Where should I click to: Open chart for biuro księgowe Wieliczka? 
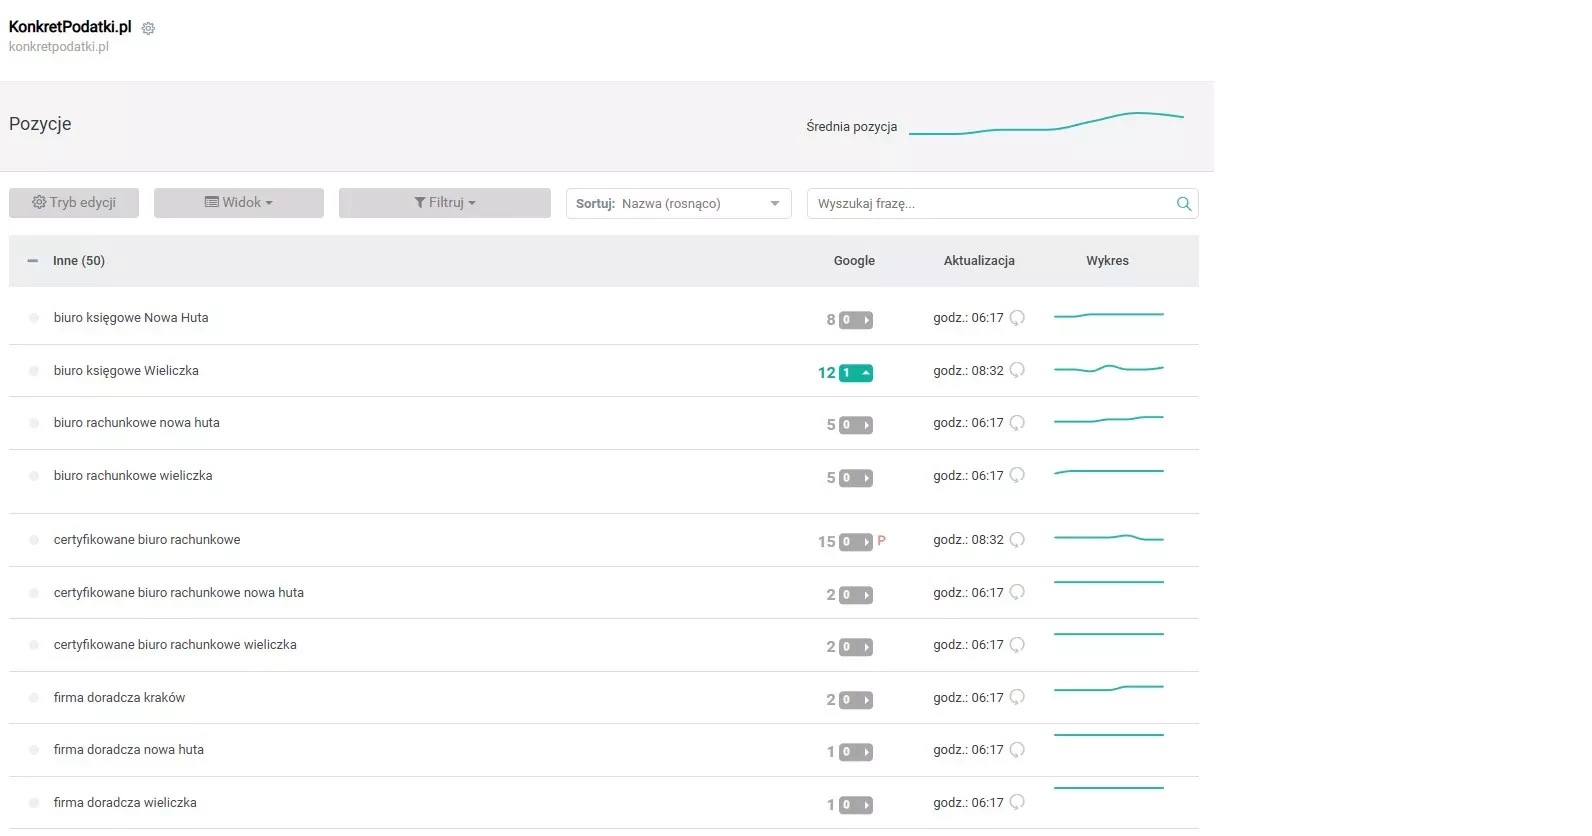[1109, 369]
